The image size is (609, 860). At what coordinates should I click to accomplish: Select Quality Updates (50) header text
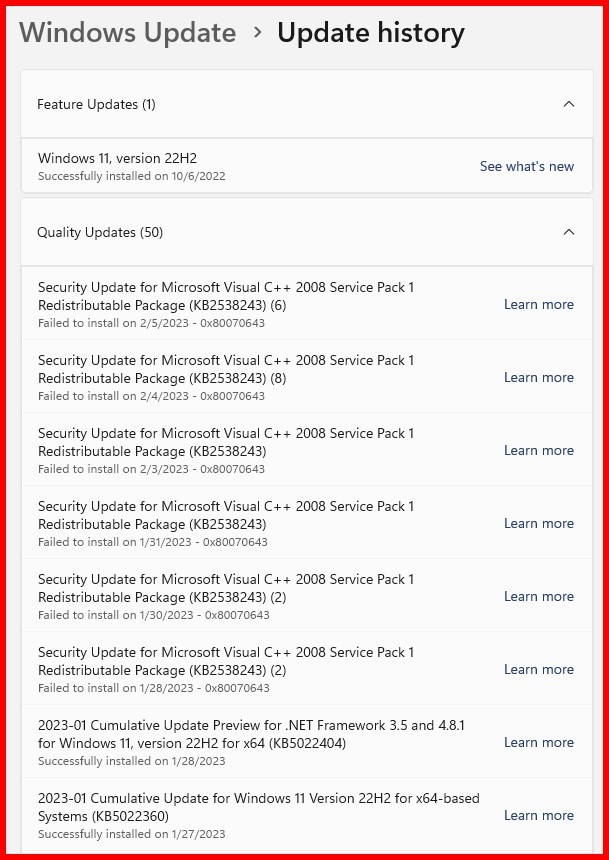coord(100,233)
